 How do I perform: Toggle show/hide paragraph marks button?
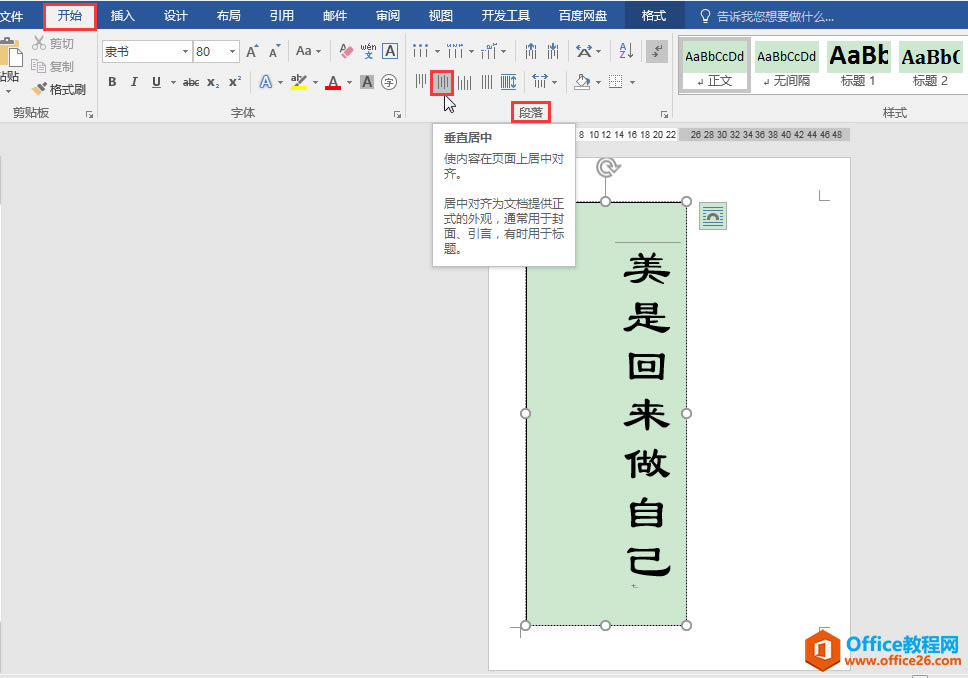point(657,51)
